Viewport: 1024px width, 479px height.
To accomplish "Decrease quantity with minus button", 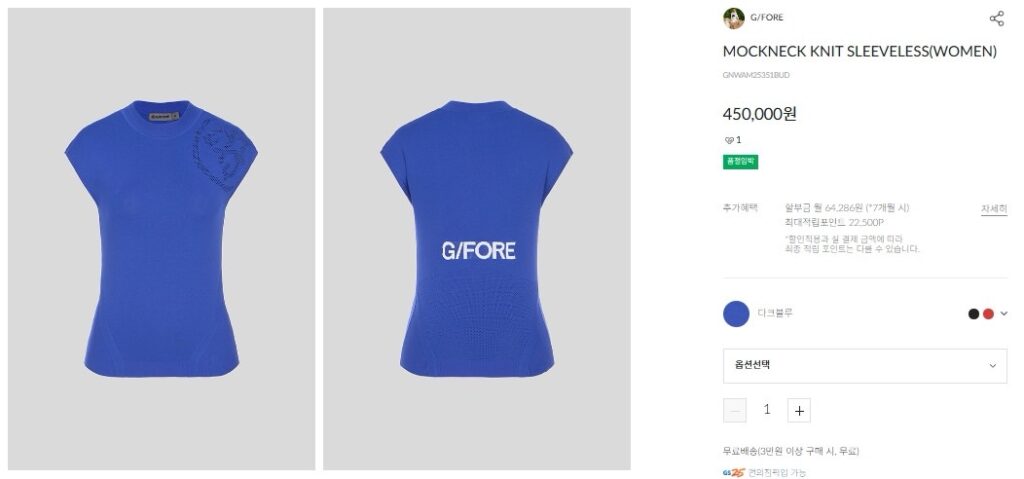I will (x=735, y=410).
